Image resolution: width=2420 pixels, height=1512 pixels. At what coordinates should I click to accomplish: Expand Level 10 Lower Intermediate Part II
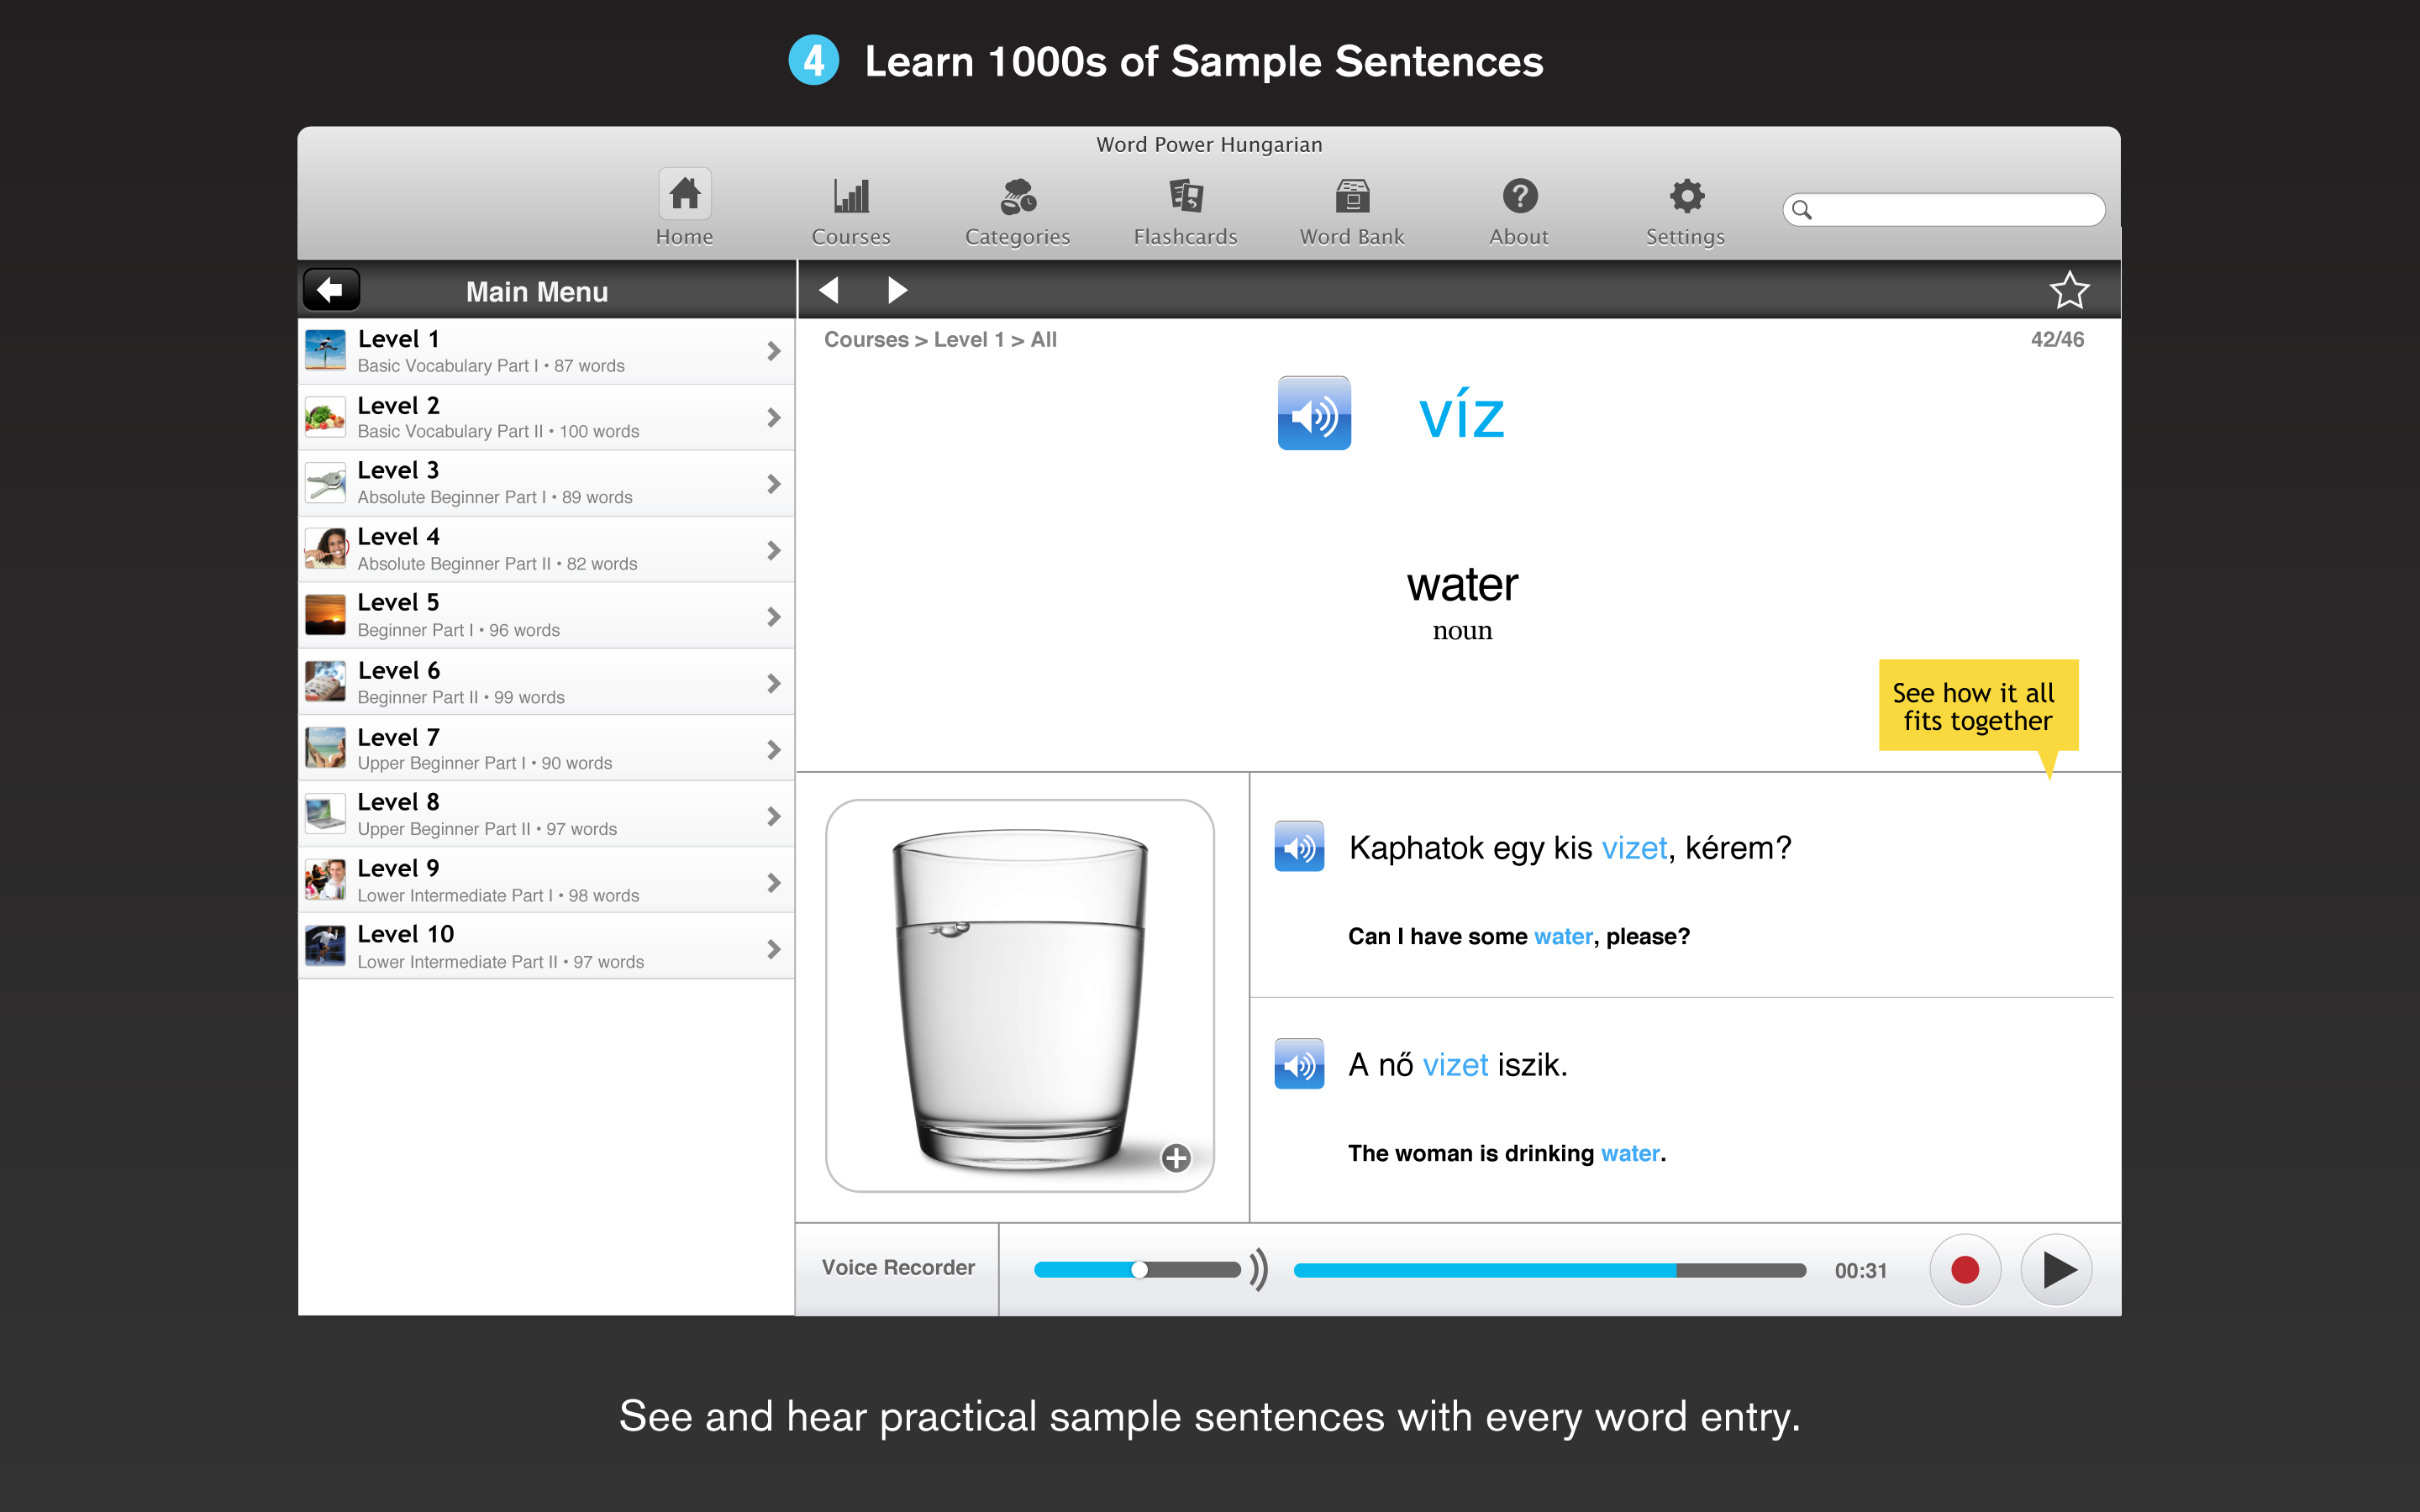coord(774,948)
